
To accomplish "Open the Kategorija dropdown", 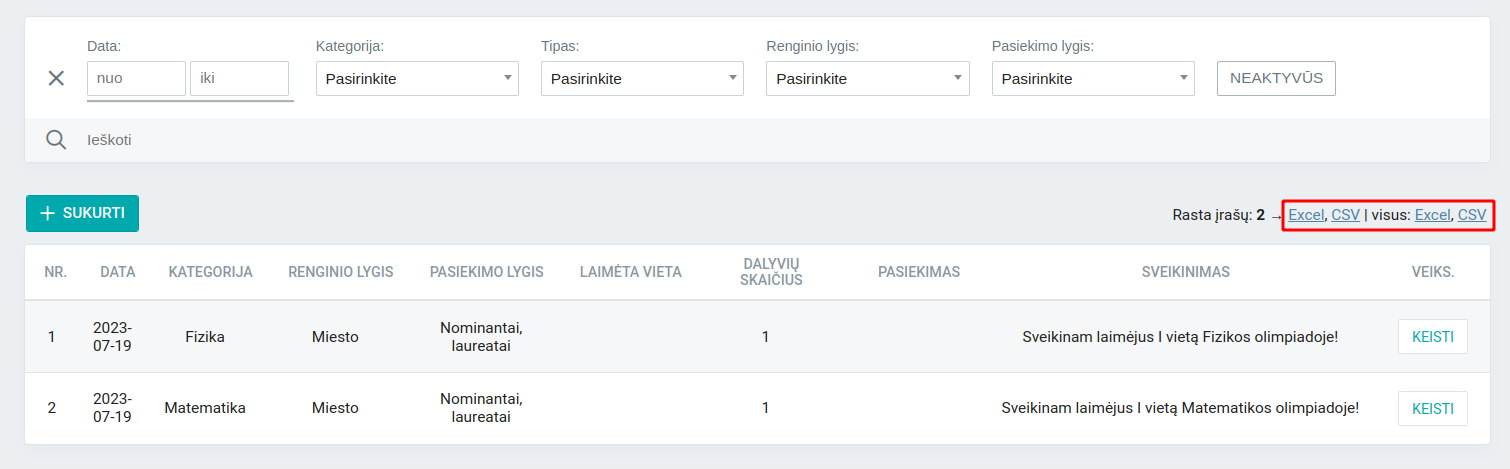I will click(417, 79).
